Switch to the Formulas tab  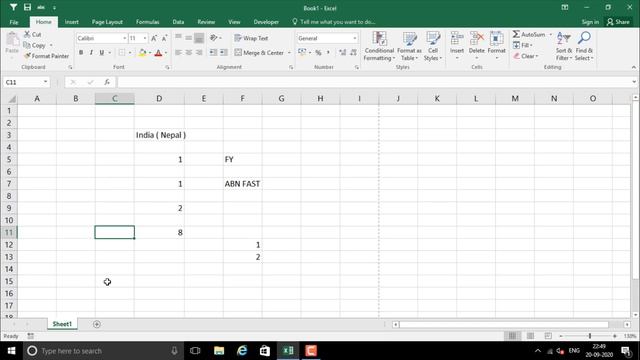tap(147, 22)
